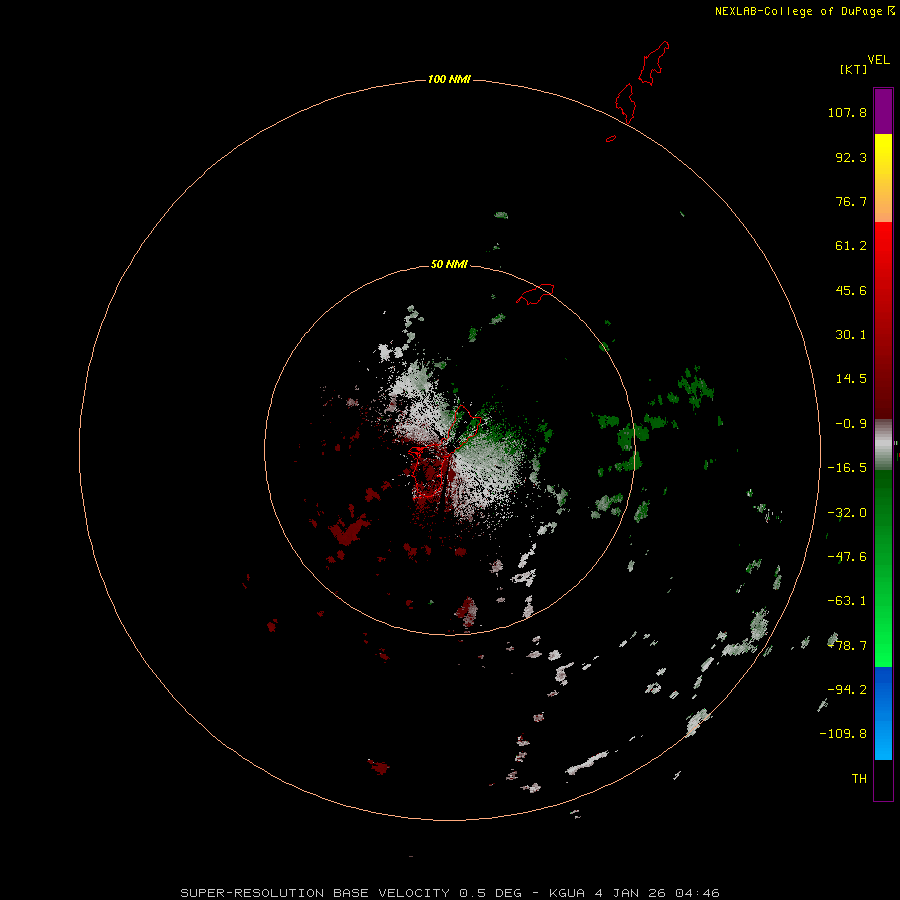Click the Super-Resolution Base Velocity caption
The image size is (900, 900).
pyautogui.click(x=449, y=893)
